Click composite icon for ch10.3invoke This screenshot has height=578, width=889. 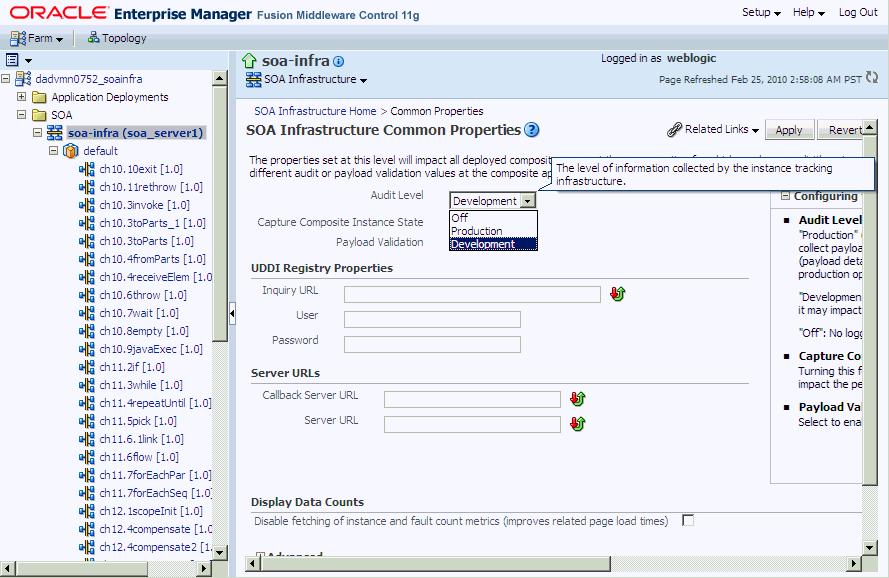click(87, 205)
